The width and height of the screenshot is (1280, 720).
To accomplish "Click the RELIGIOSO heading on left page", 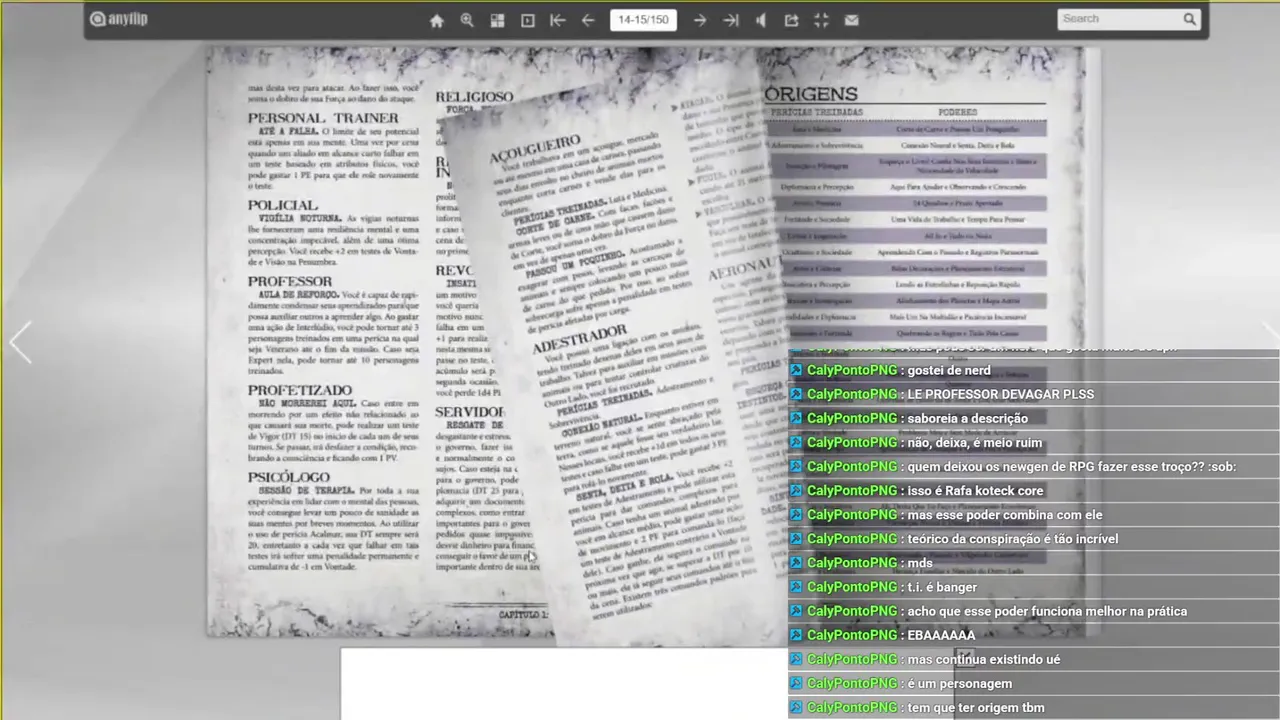I will (x=476, y=97).
